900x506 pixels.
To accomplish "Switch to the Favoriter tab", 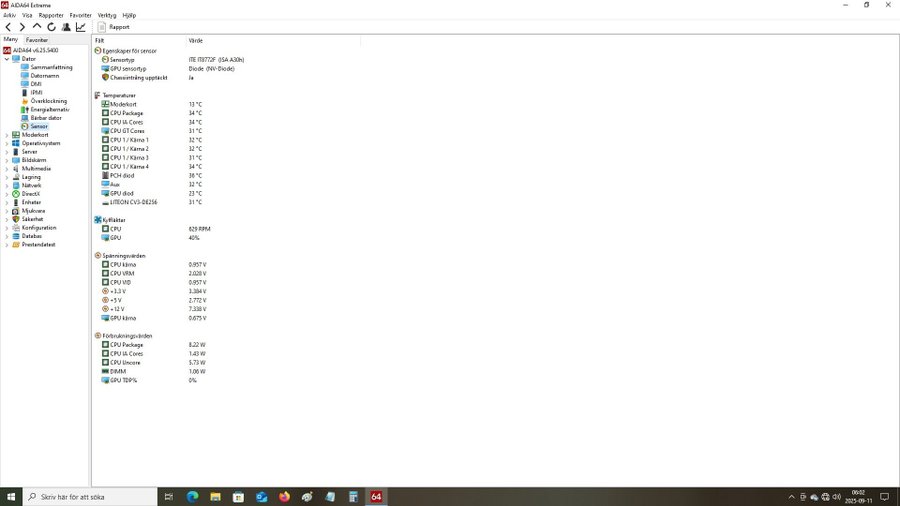I will coord(37,40).
